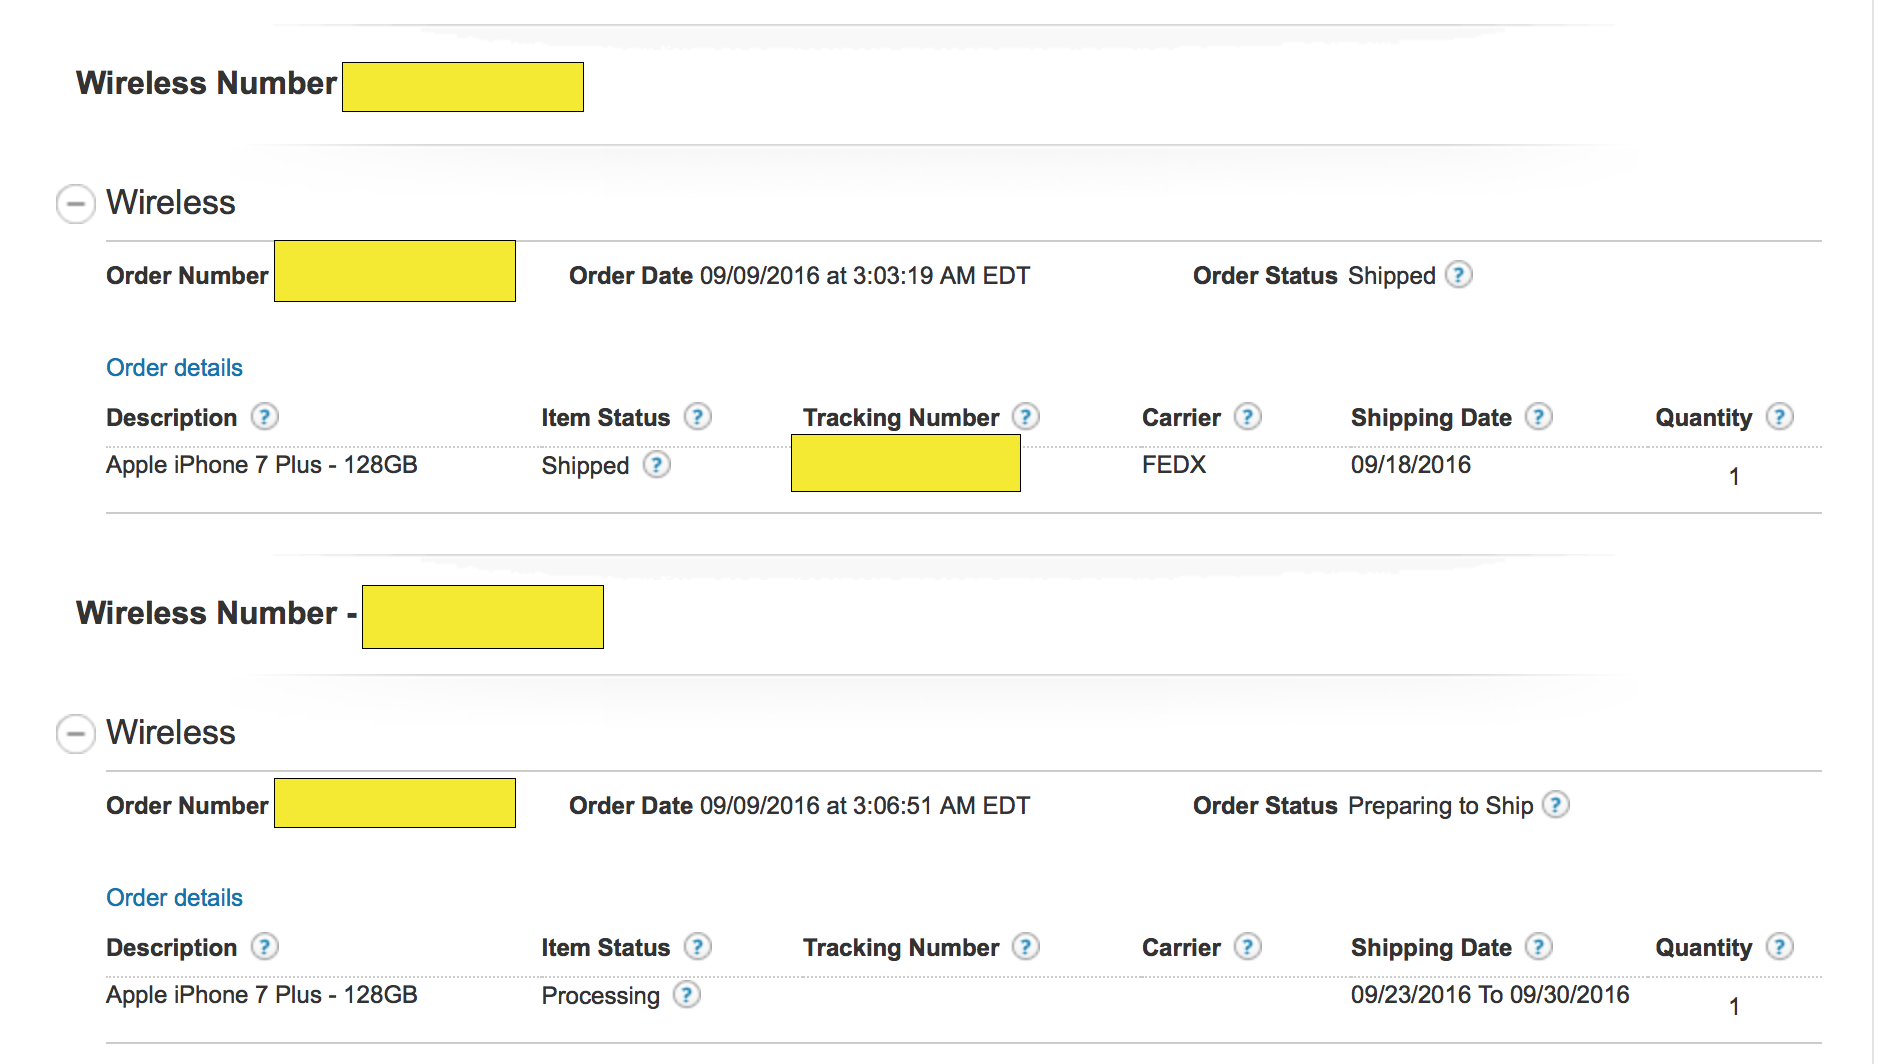Viewport: 1884px width, 1064px height.
Task: Collapse the first Wireless order section
Action: coord(75,204)
